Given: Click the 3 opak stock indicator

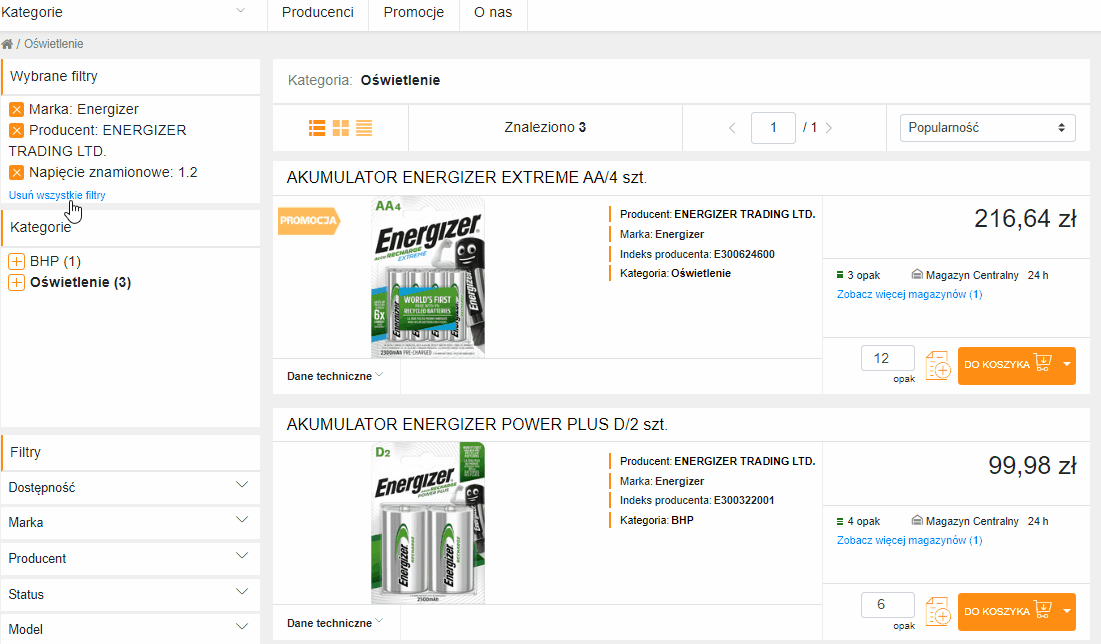Looking at the screenshot, I should tap(858, 275).
